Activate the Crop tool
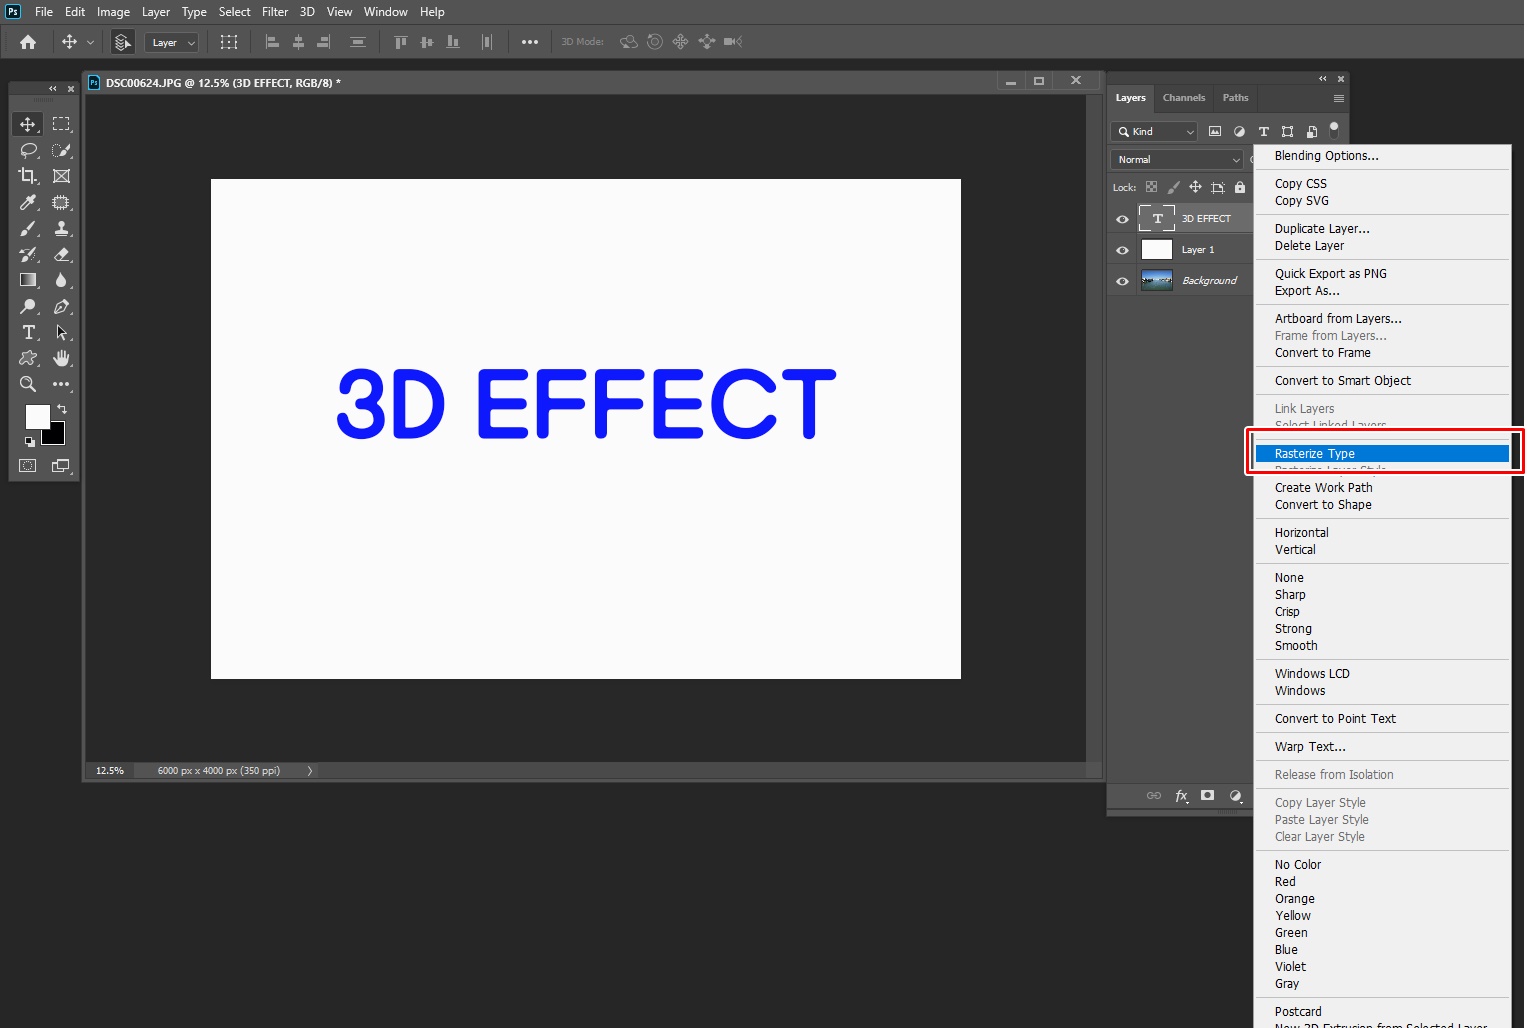This screenshot has width=1527, height=1028. (28, 176)
